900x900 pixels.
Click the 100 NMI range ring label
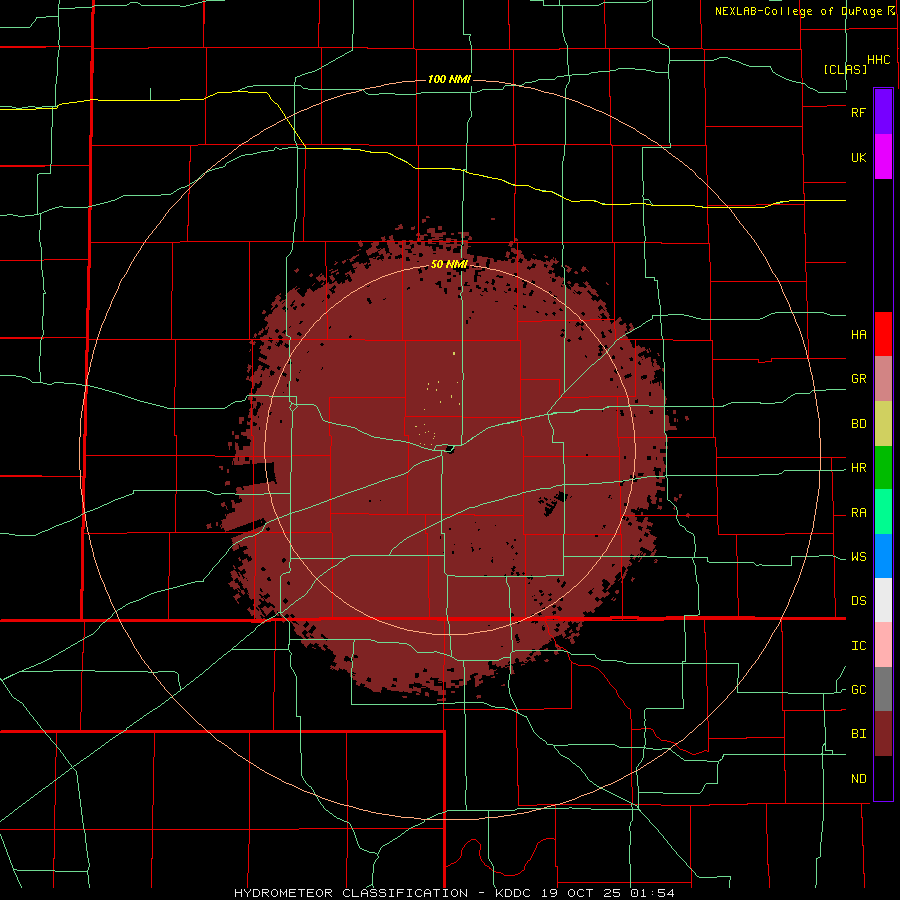[x=449, y=79]
